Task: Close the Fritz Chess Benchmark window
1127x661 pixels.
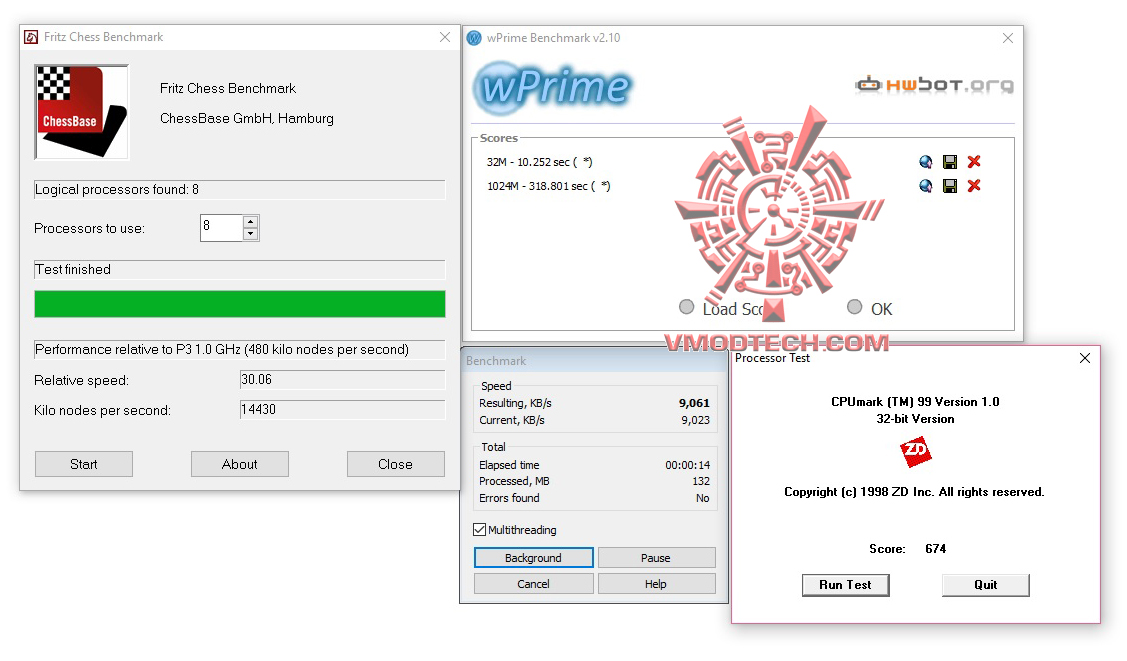Action: [x=445, y=37]
